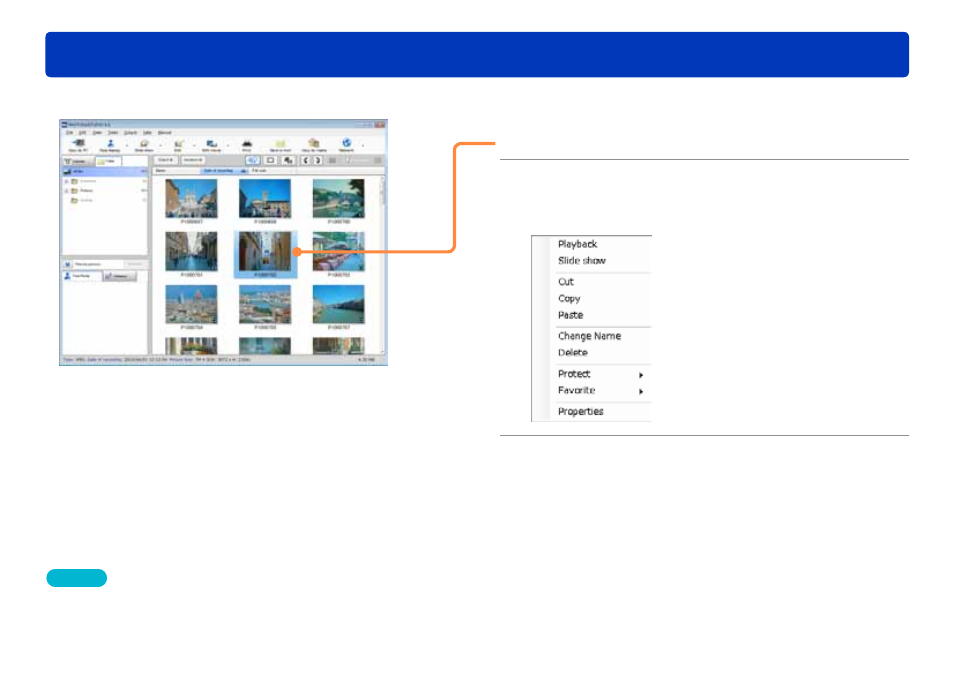Click the next arrow view icon
The height and width of the screenshot is (673, 954).
317,160
